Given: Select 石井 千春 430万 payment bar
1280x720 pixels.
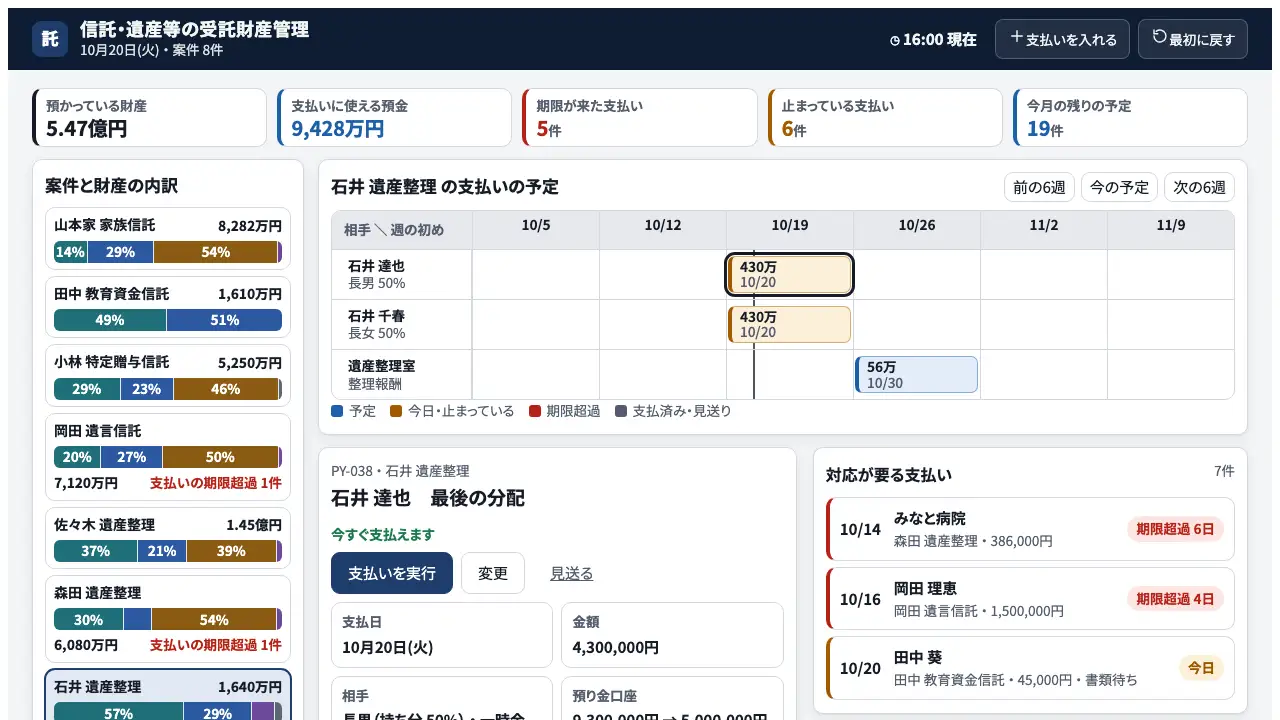Looking at the screenshot, I should point(790,324).
